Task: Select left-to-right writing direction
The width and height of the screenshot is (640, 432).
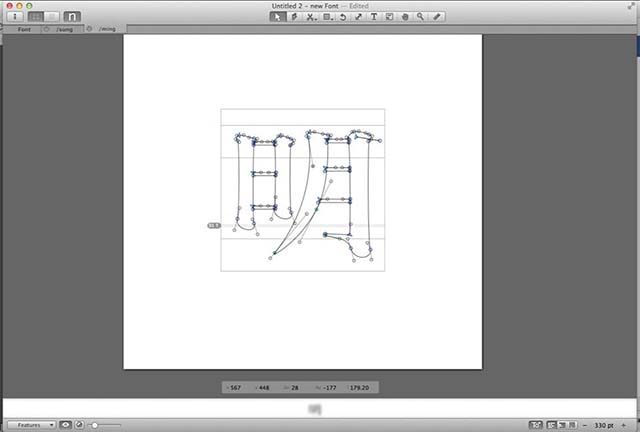Action: (x=551, y=425)
